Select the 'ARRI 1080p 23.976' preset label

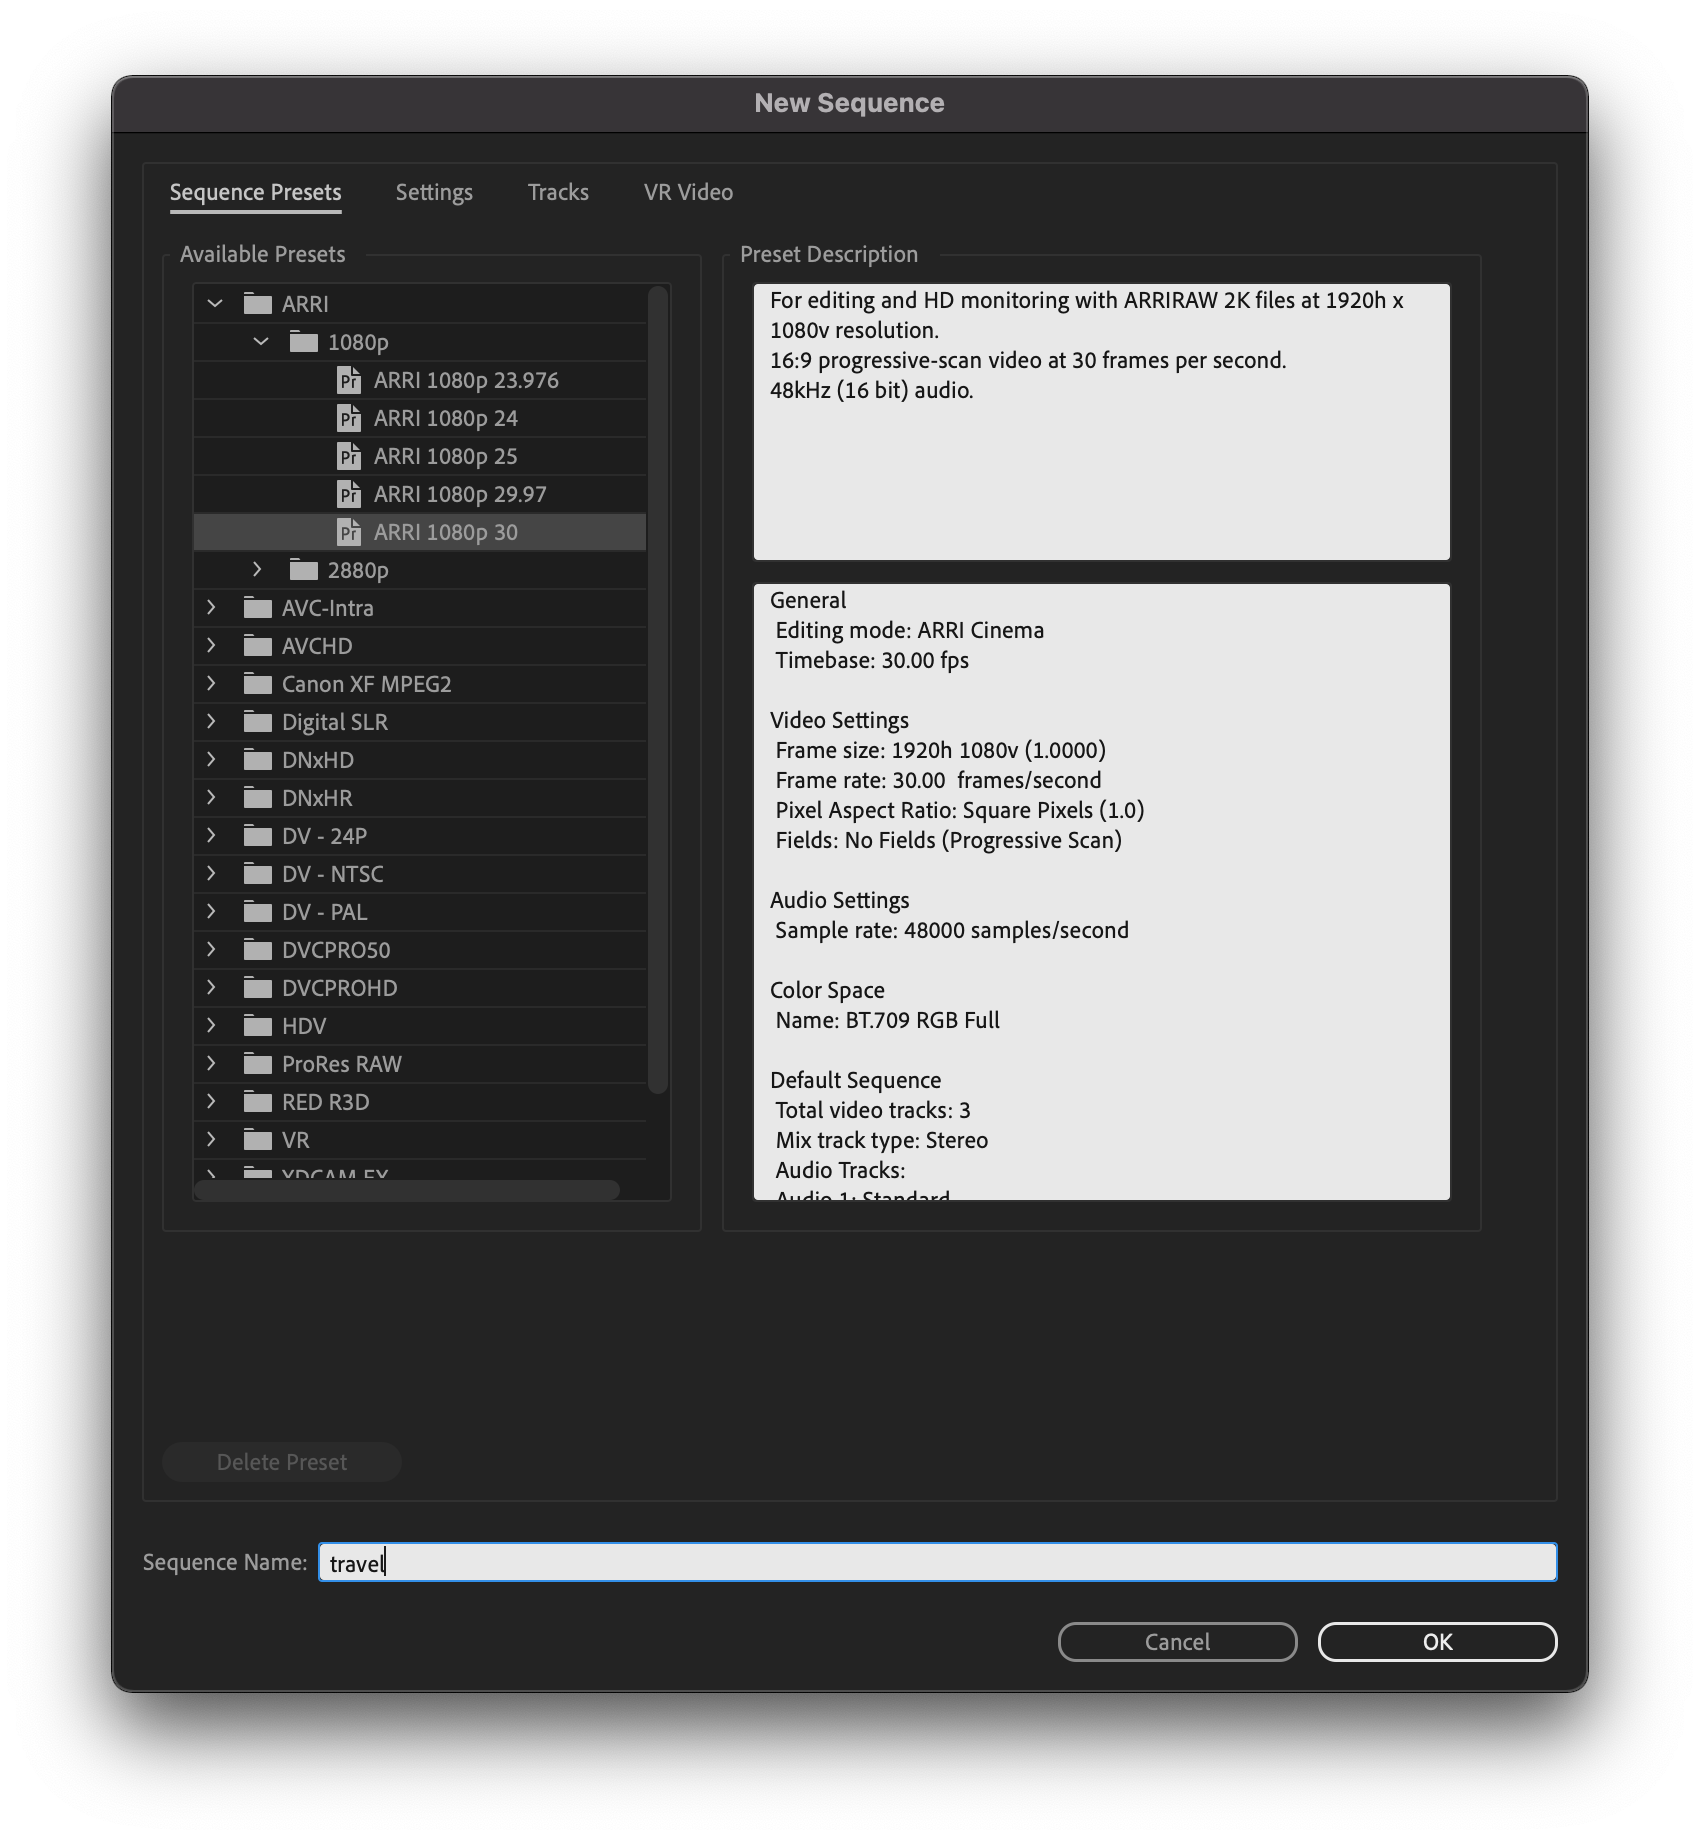pos(466,380)
